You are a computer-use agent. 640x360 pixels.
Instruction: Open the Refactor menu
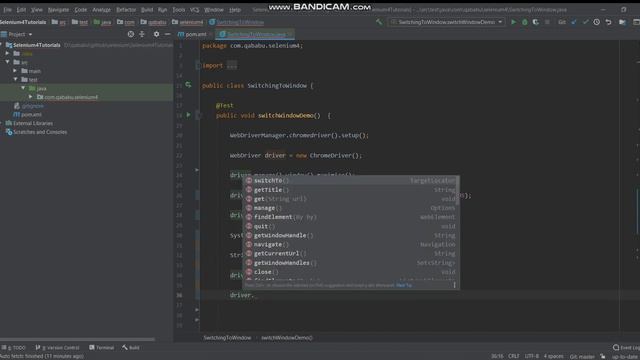(x=126, y=9)
